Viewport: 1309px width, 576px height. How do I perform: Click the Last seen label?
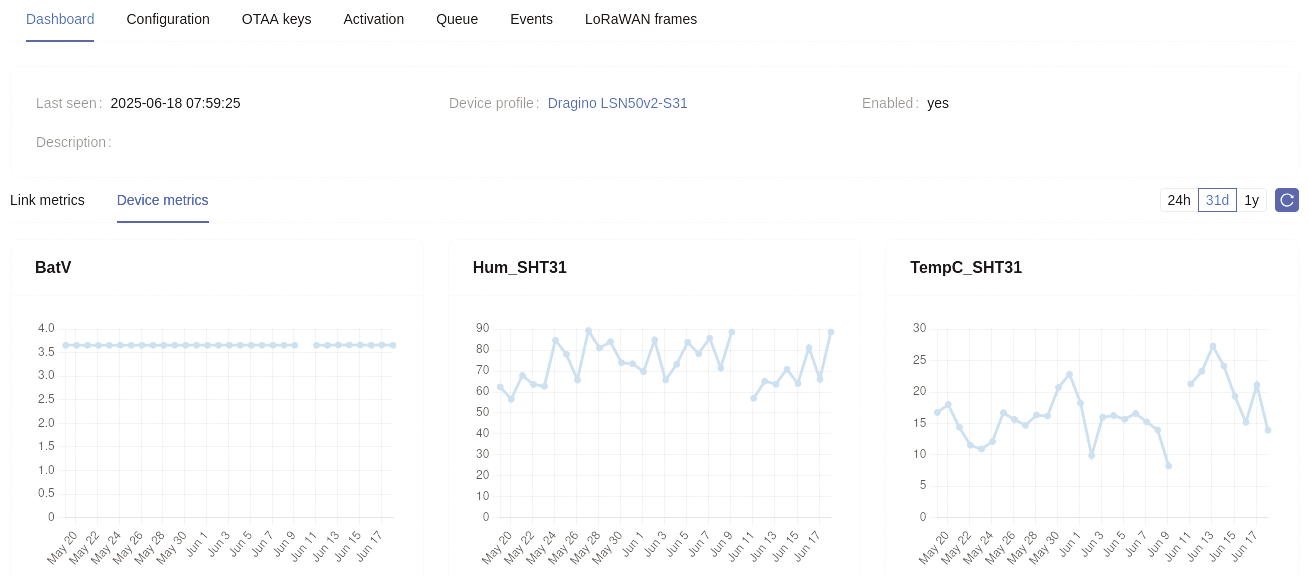(x=67, y=103)
